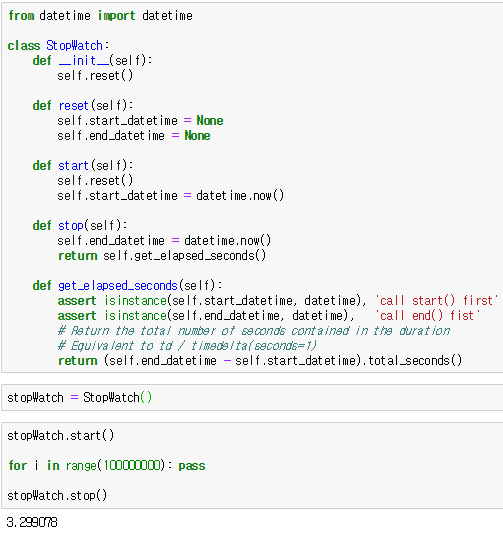Click the output value 3.299078
Viewport: 503px width, 535px height.
tap(32, 522)
